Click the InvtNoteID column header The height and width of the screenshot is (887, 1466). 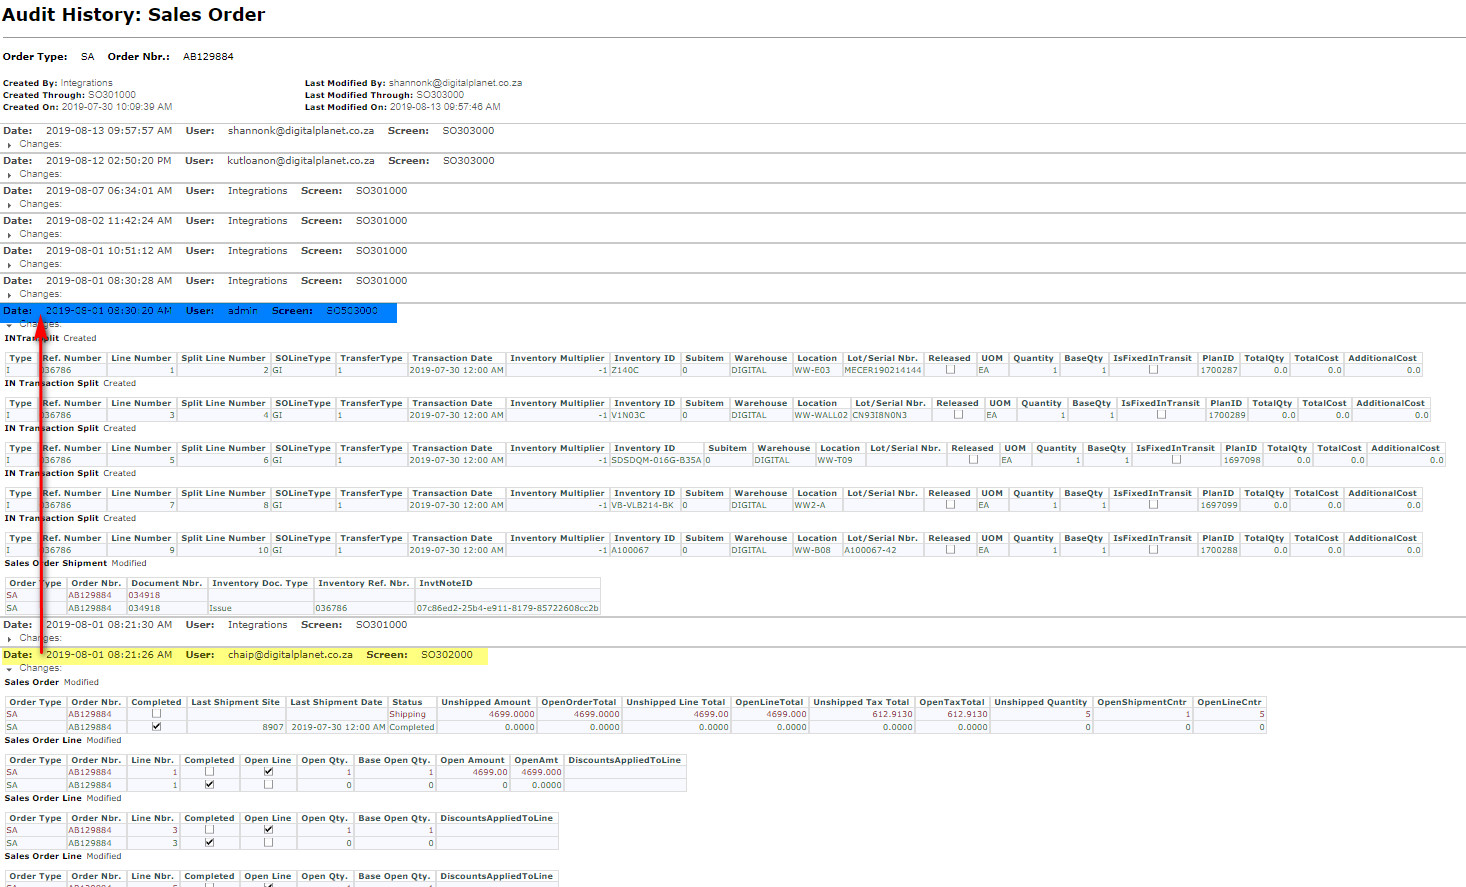446,583
